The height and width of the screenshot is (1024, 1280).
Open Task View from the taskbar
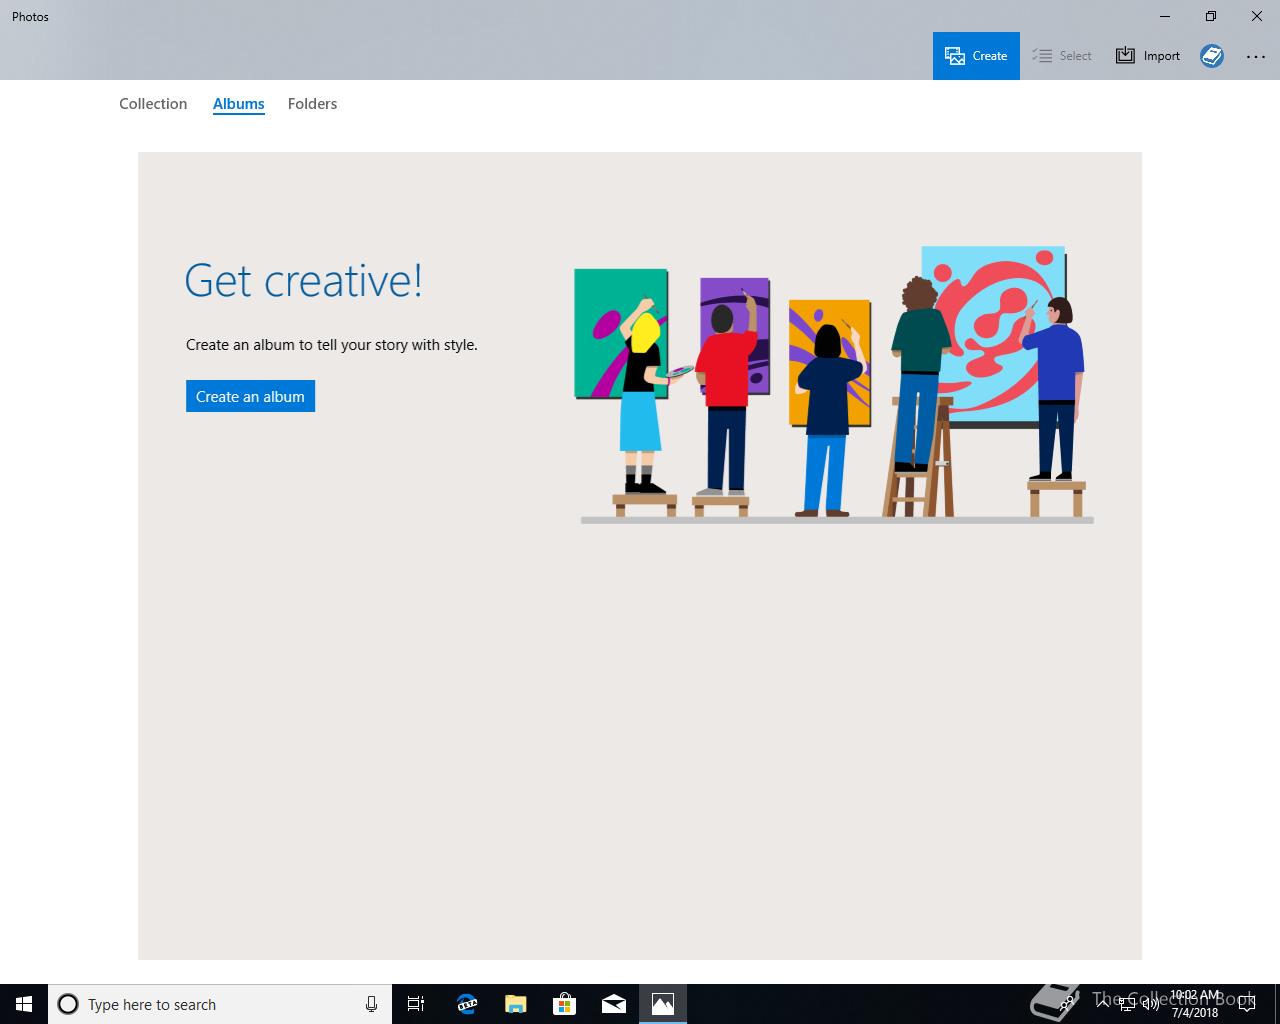click(416, 1004)
